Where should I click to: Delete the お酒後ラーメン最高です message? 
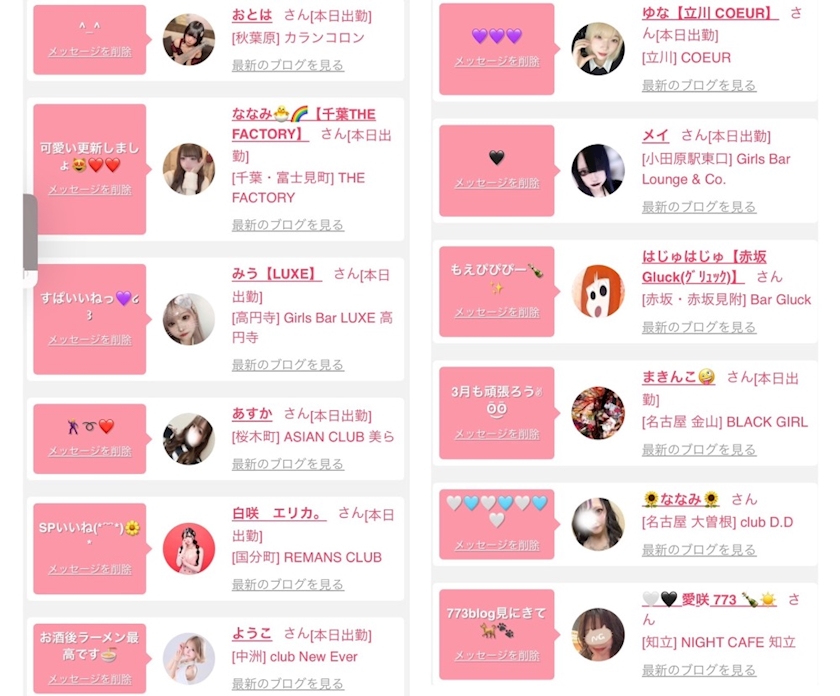(90, 679)
